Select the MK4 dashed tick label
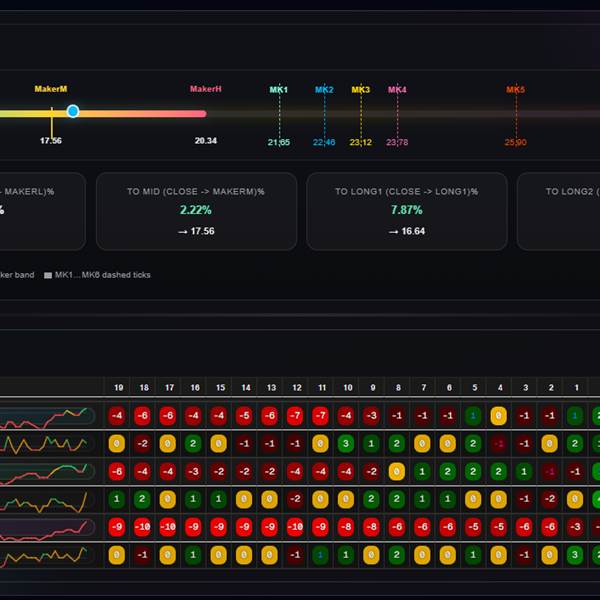600x600 pixels. (x=397, y=90)
